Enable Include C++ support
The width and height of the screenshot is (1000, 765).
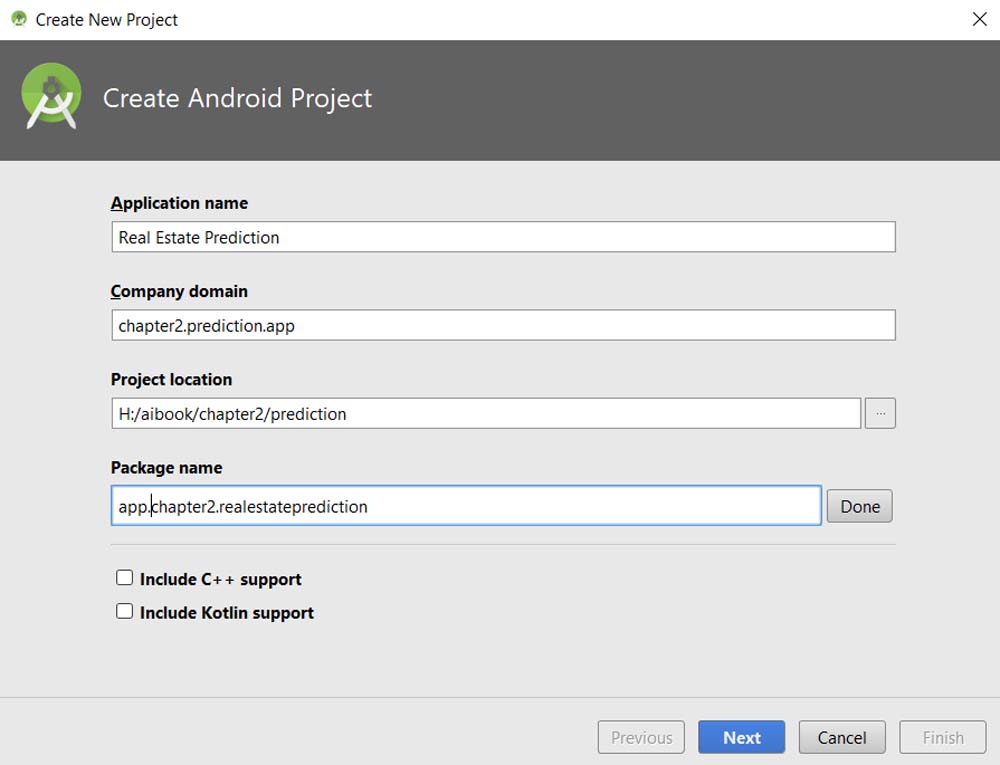(125, 578)
